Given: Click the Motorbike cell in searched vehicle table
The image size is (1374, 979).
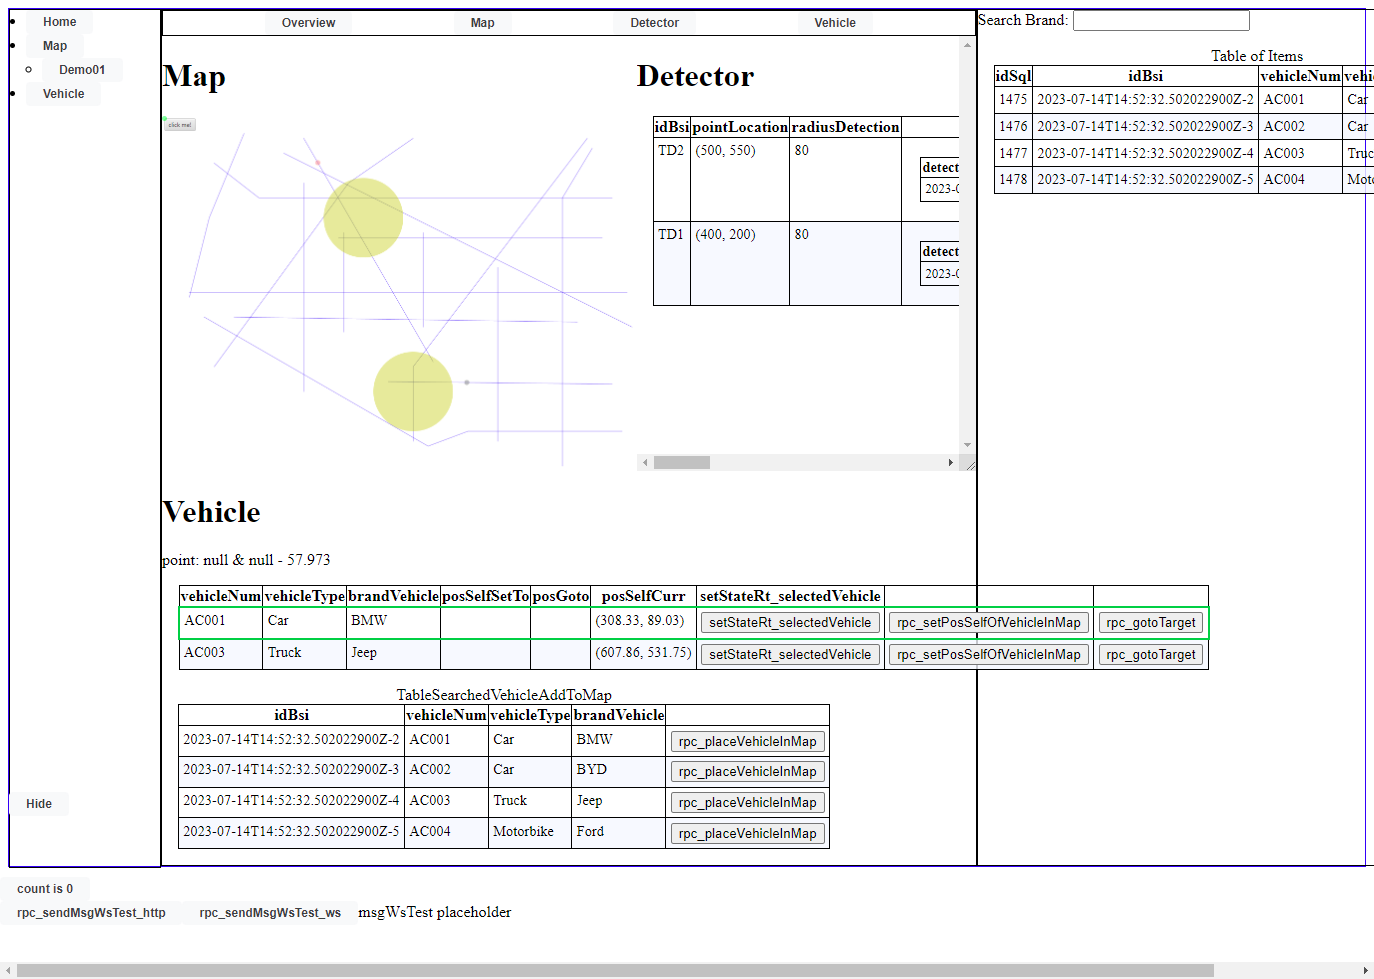Looking at the screenshot, I should point(530,833).
